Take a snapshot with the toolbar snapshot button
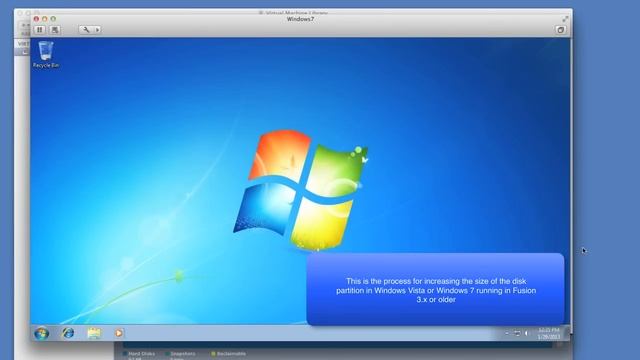This screenshot has height=360, width=640. (x=55, y=29)
